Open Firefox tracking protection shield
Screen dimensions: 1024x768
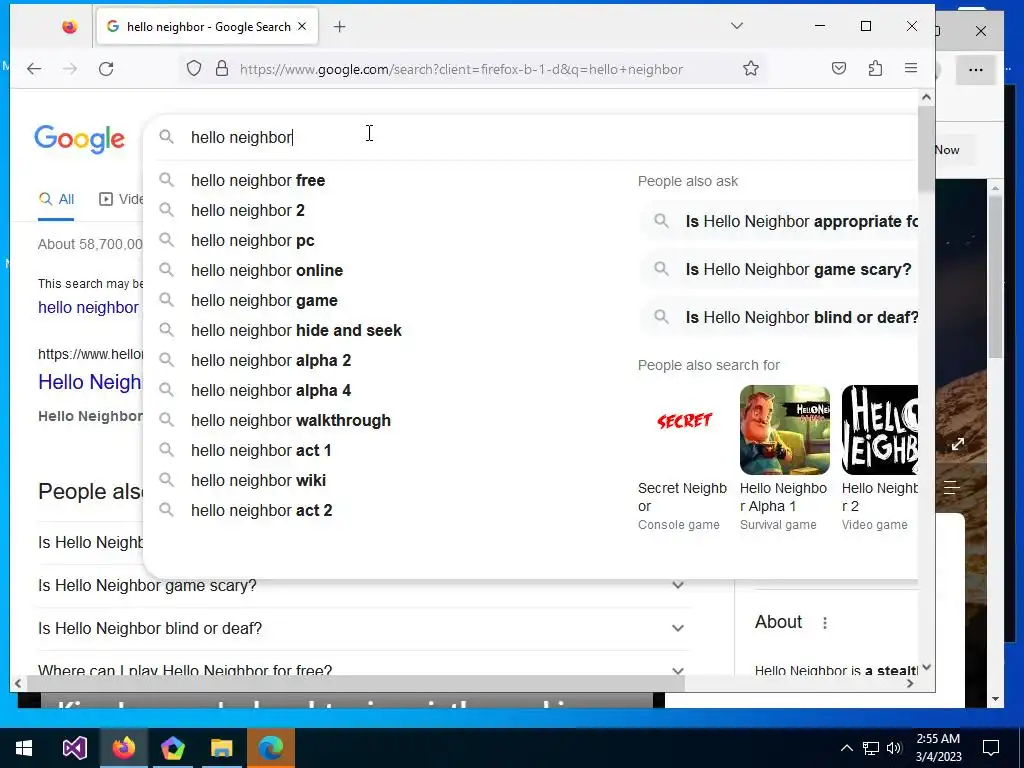tap(194, 69)
